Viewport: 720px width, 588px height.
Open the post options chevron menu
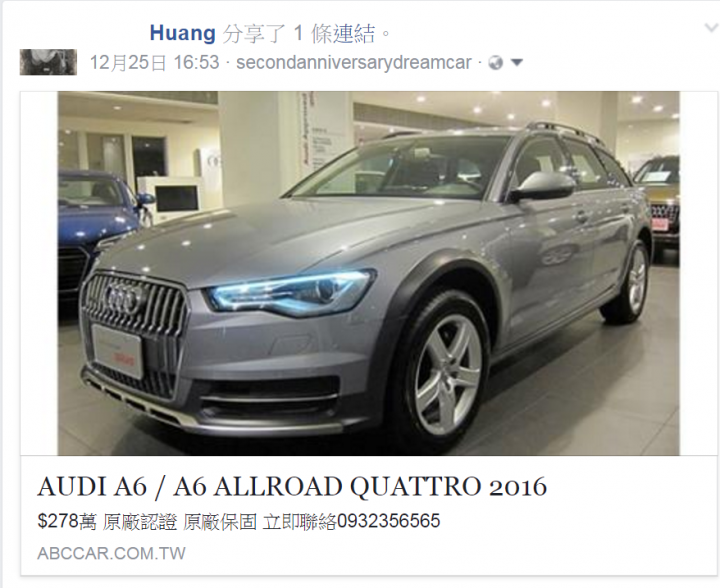pyautogui.click(x=712, y=28)
